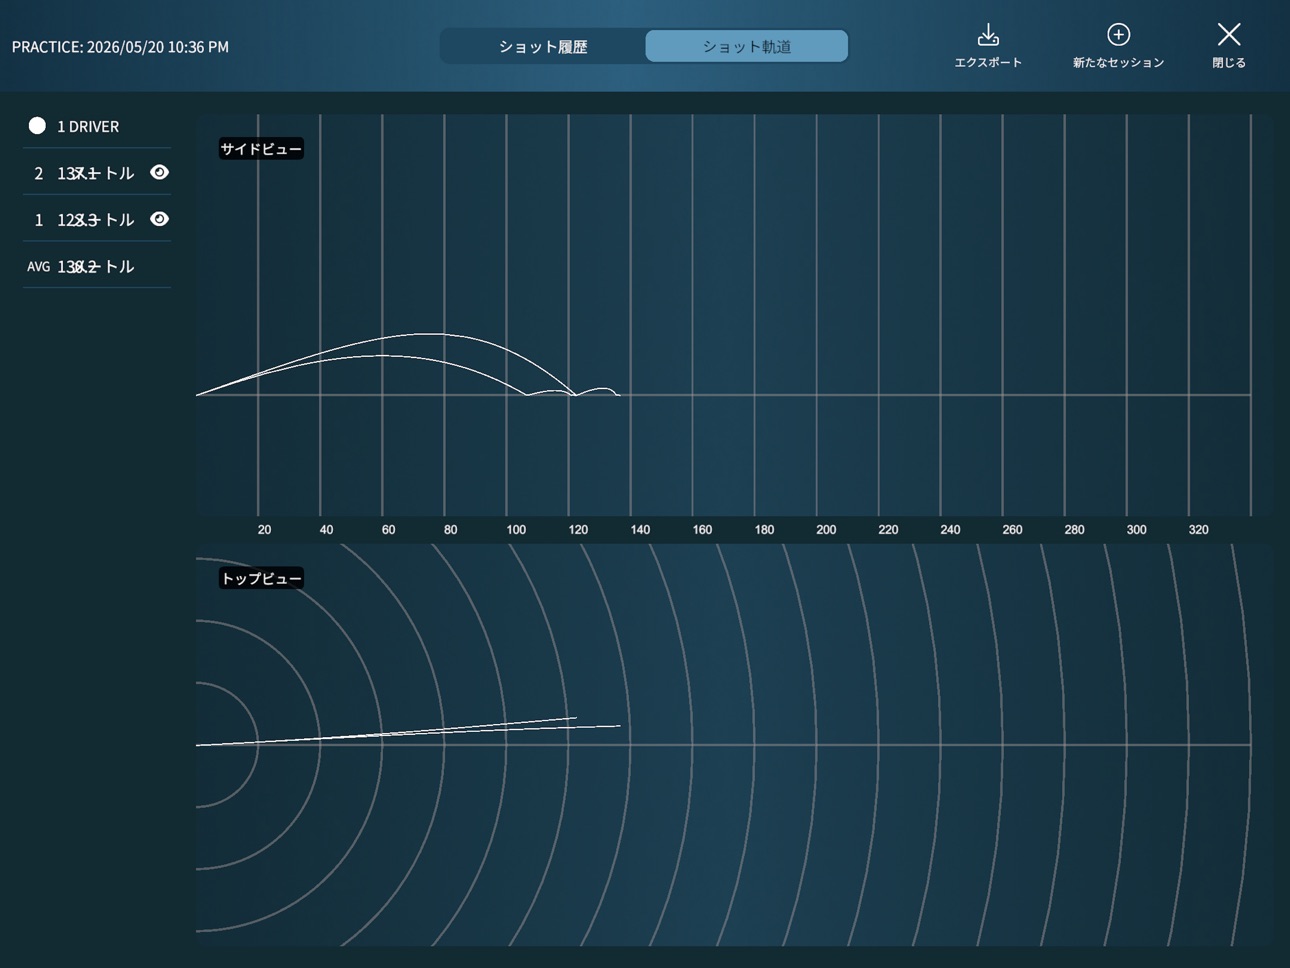Select the shot 1 distance row
1290x968 pixels.
coord(96,220)
